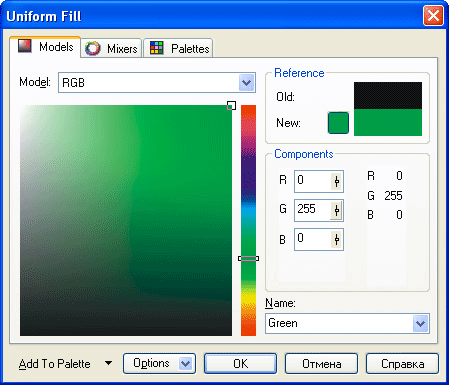Open the Palettes tab
Viewport: 449px width, 385px height.
click(178, 49)
